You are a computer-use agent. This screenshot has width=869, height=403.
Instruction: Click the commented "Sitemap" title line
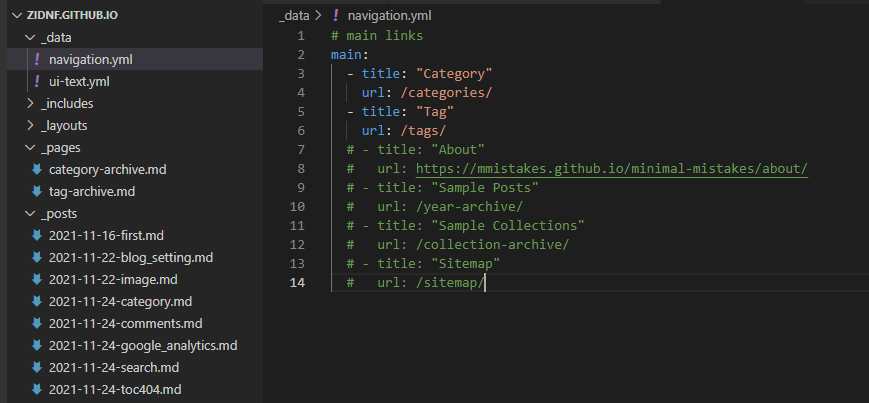[x=423, y=263]
